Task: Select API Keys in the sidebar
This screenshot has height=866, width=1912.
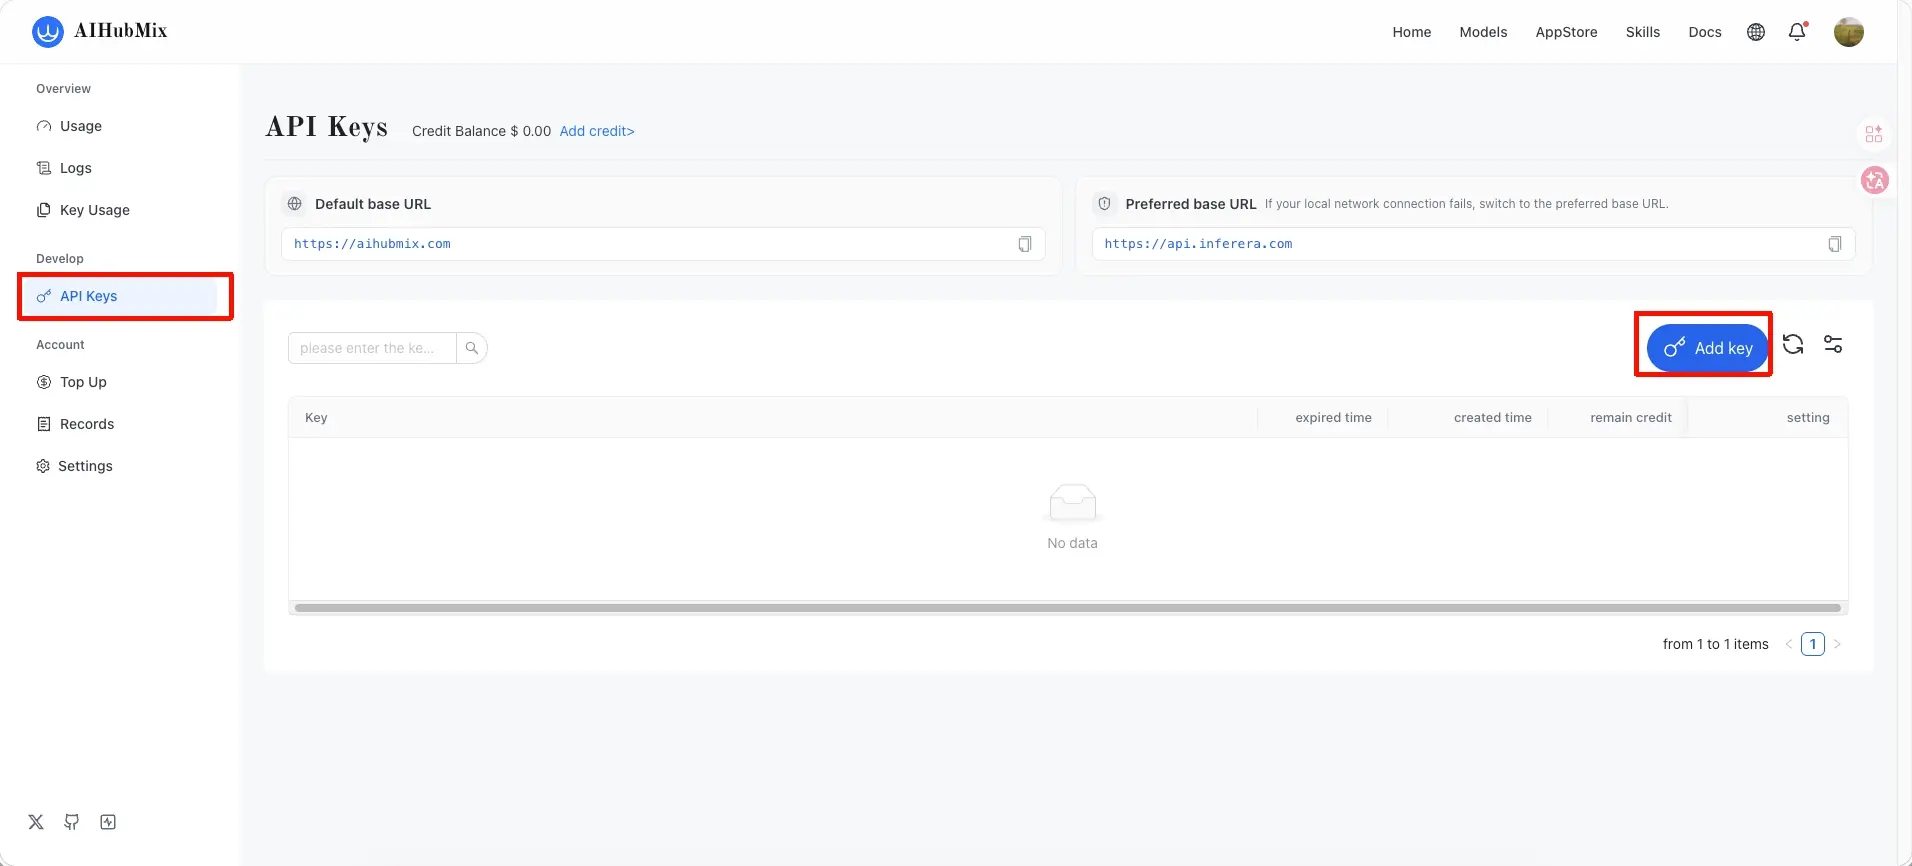Action: [x=119, y=296]
